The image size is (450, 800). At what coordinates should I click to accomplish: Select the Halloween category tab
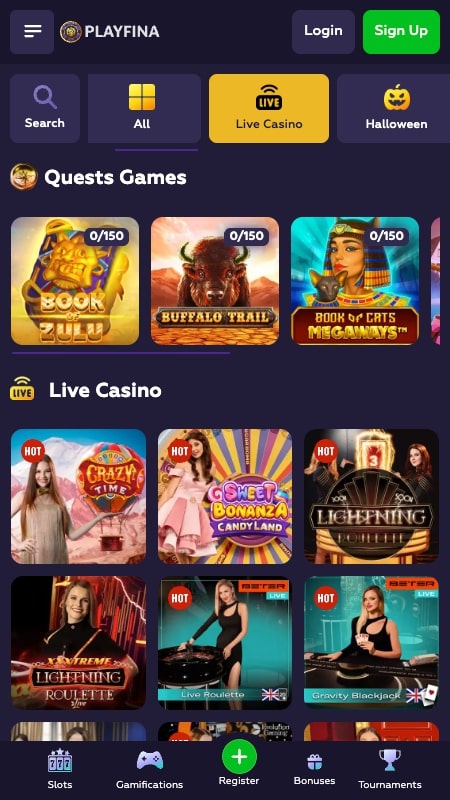coord(393,108)
